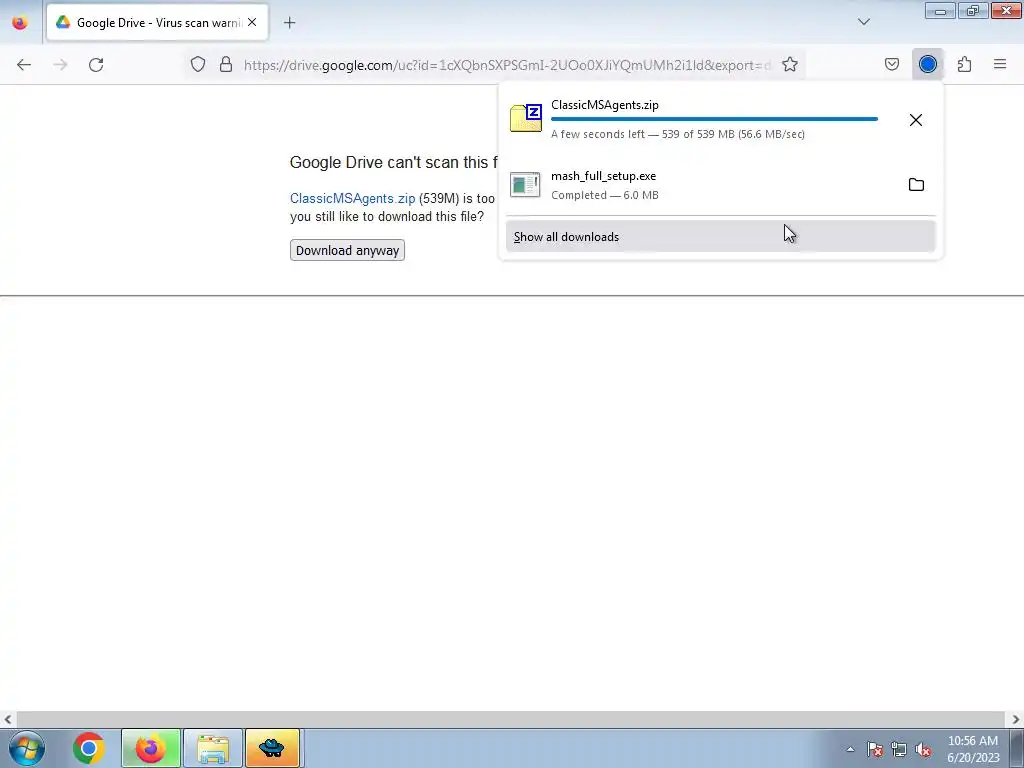Select the Google Drive Virus scan warning tab
The width and height of the screenshot is (1024, 768).
tap(157, 22)
